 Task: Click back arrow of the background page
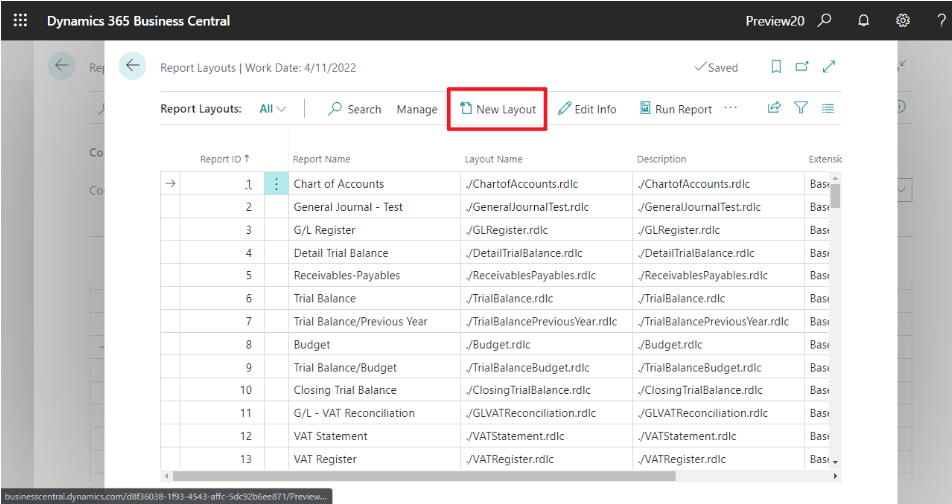(x=61, y=66)
